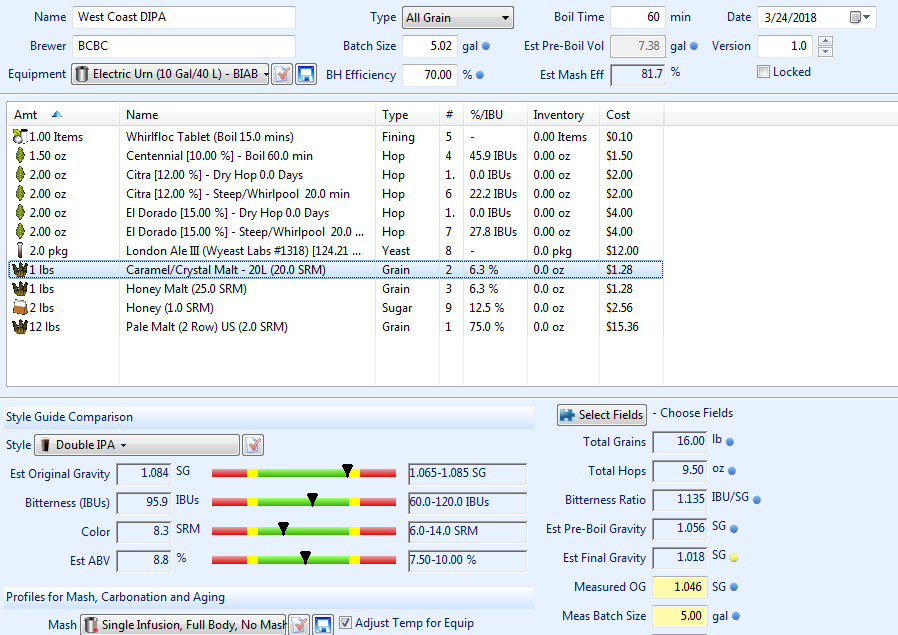Click the yeast vial icon of London Ale III
Viewport: 898px width, 635px height.
click(x=20, y=251)
